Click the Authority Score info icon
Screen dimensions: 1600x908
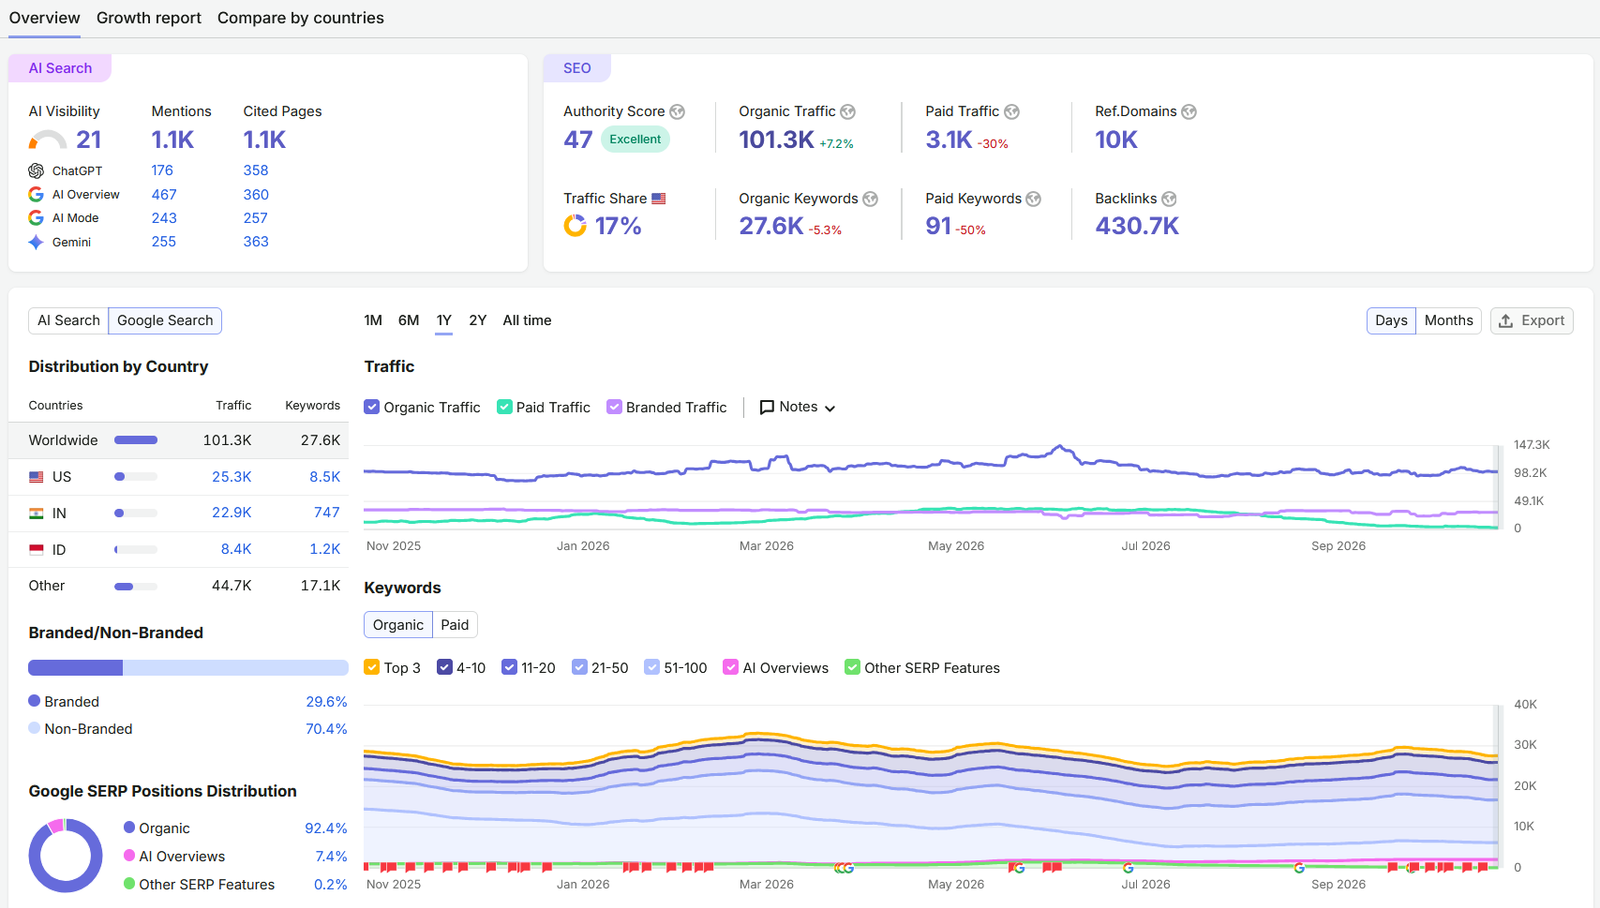[677, 112]
